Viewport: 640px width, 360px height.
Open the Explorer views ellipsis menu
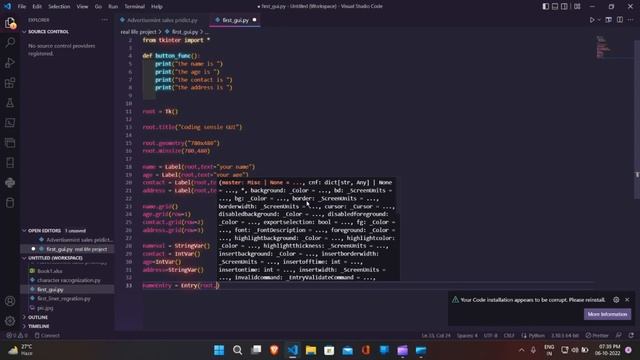(x=104, y=20)
